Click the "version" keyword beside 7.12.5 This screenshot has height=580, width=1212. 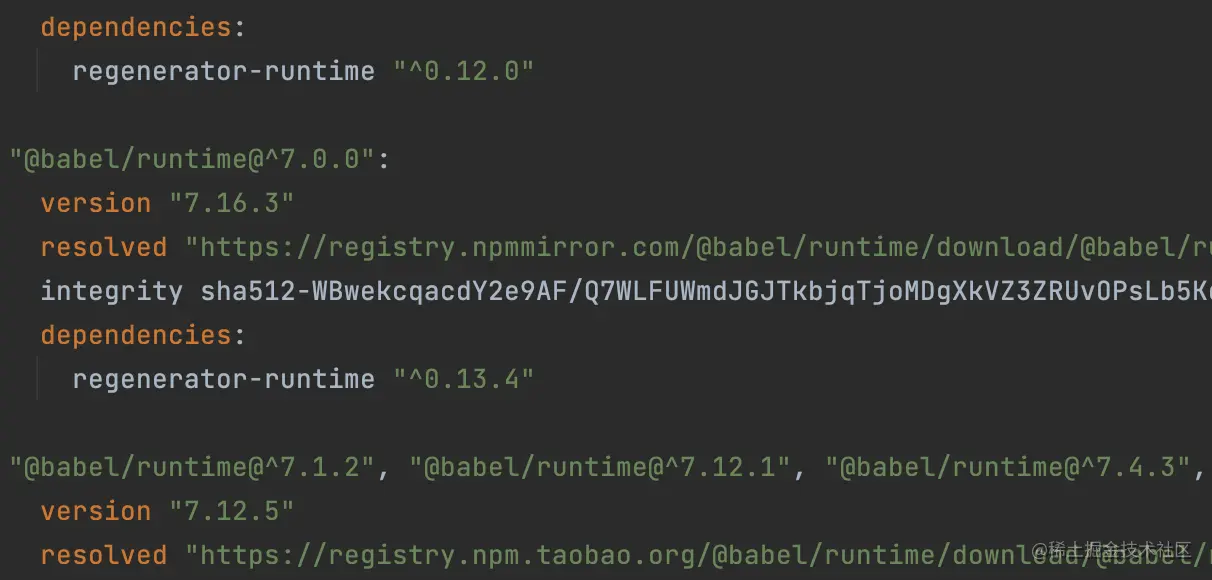coord(96,511)
